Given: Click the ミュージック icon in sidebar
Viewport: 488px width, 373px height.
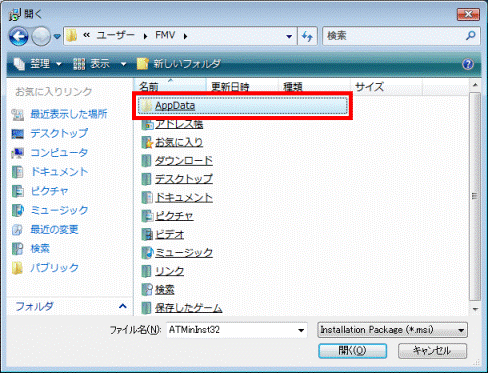Looking at the screenshot, I should tap(18, 210).
